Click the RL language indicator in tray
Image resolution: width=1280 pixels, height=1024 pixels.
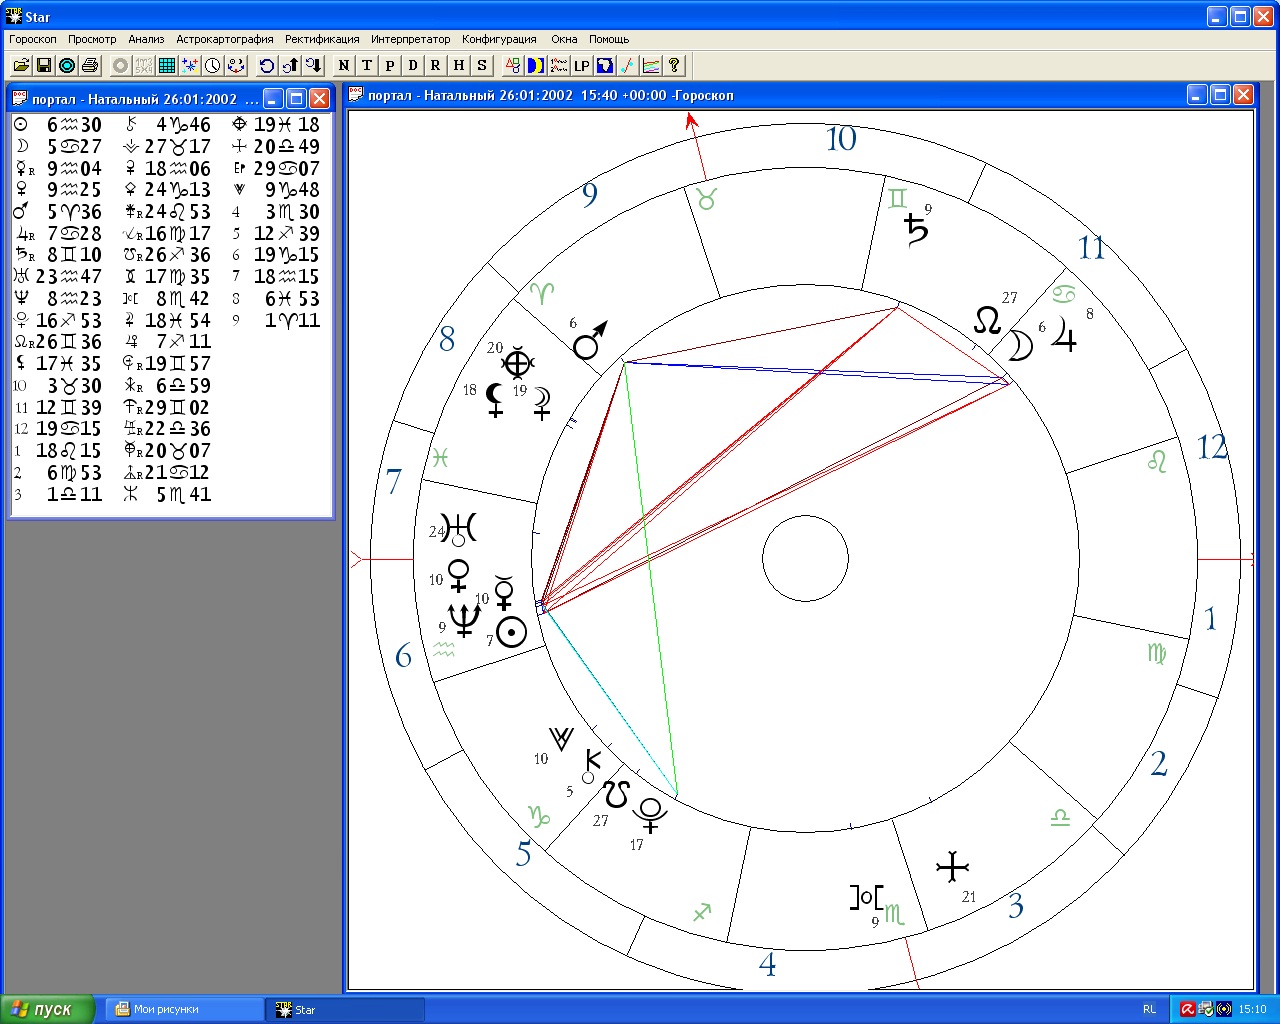[1149, 1009]
